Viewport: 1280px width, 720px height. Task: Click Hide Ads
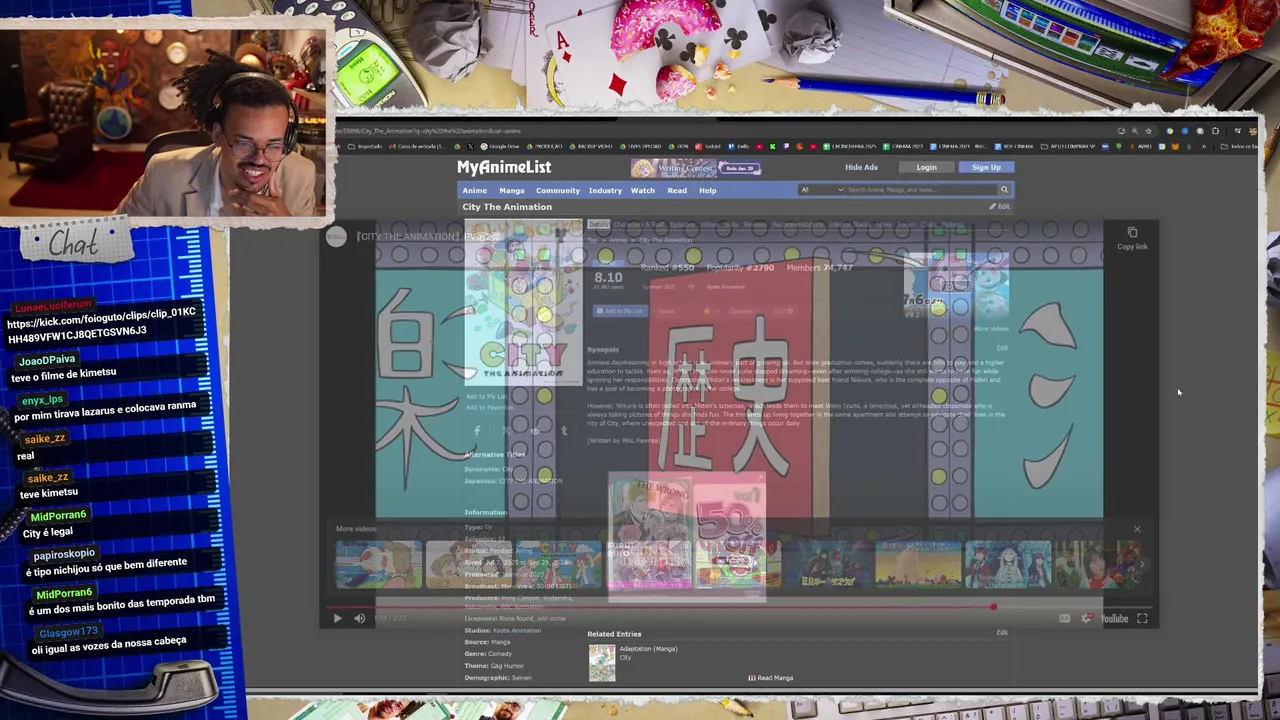[x=861, y=167]
